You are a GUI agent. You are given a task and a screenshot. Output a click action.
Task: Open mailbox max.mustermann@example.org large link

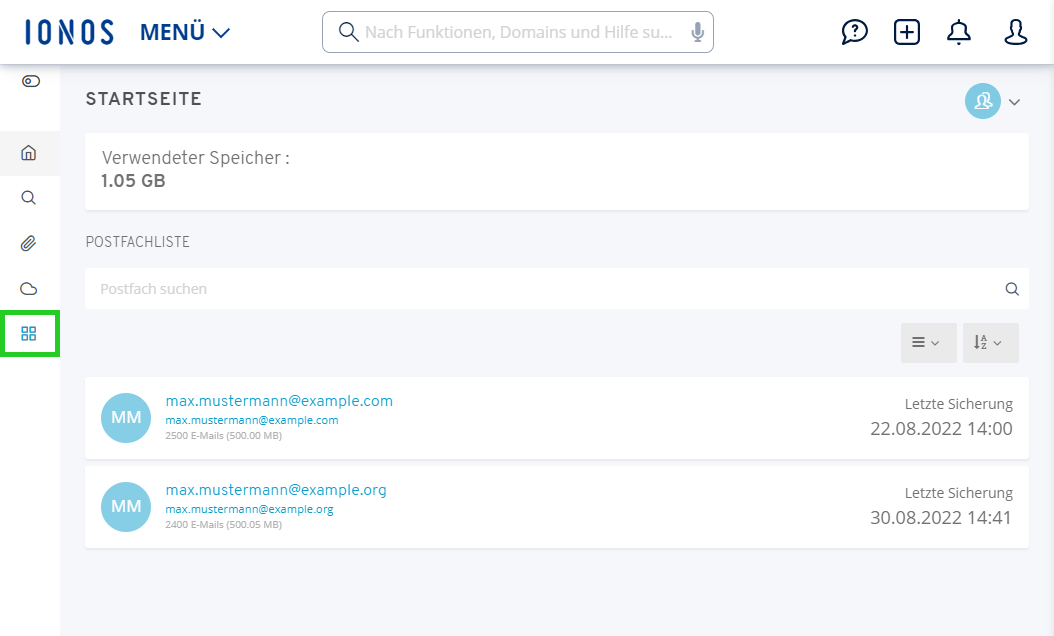(276, 489)
